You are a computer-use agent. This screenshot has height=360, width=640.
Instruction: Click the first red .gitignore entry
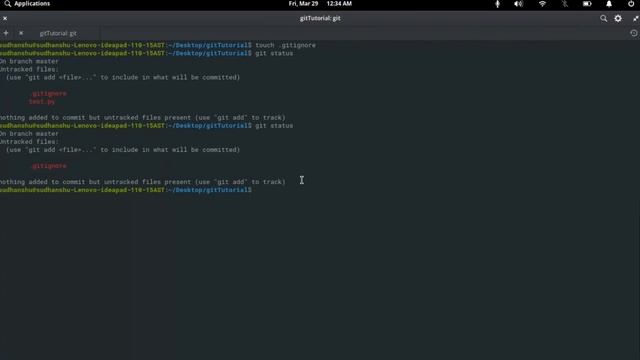point(49,93)
